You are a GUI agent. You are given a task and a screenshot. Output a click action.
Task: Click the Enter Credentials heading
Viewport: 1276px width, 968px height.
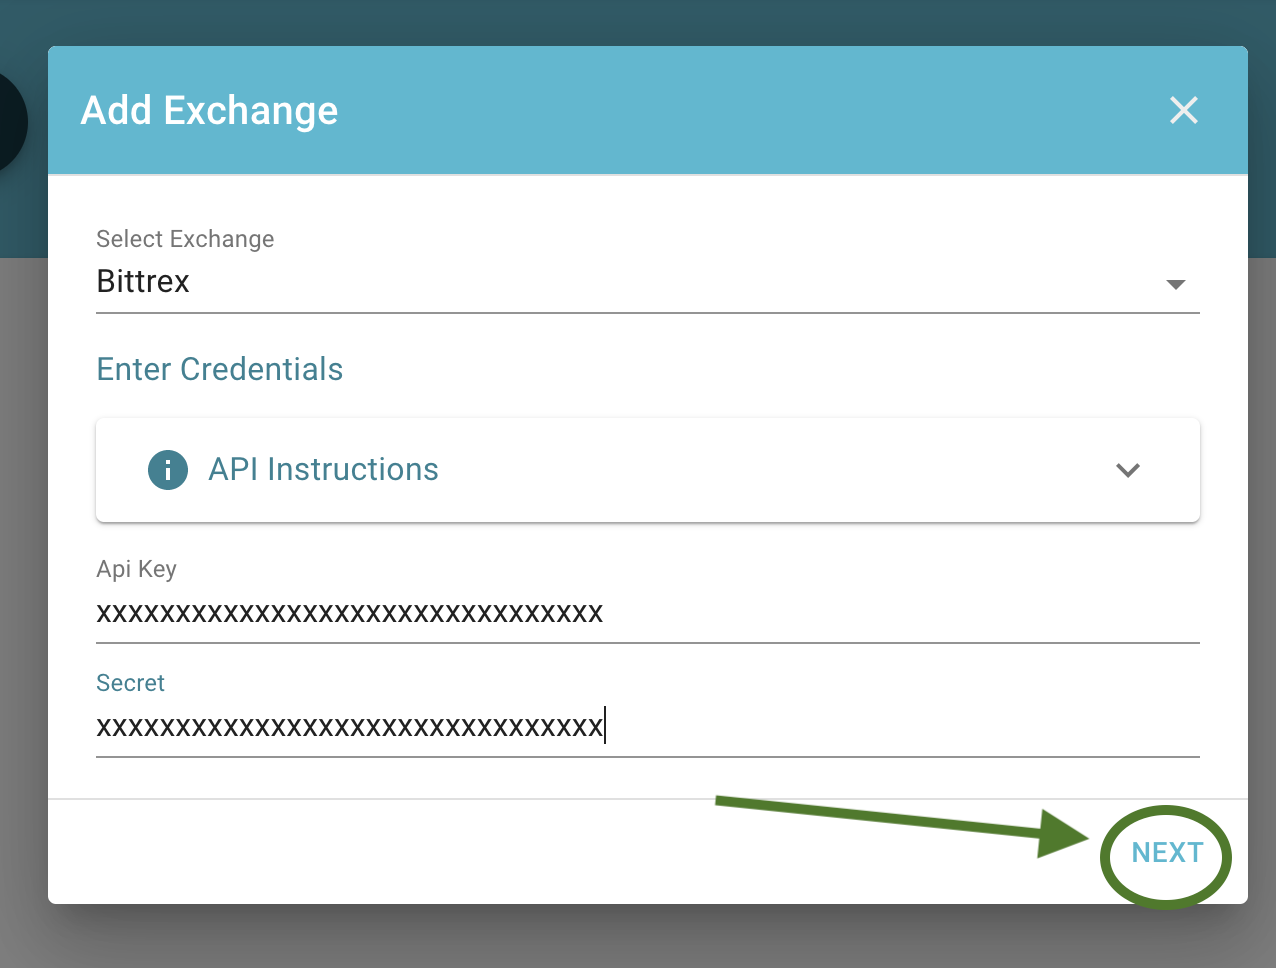click(x=220, y=369)
